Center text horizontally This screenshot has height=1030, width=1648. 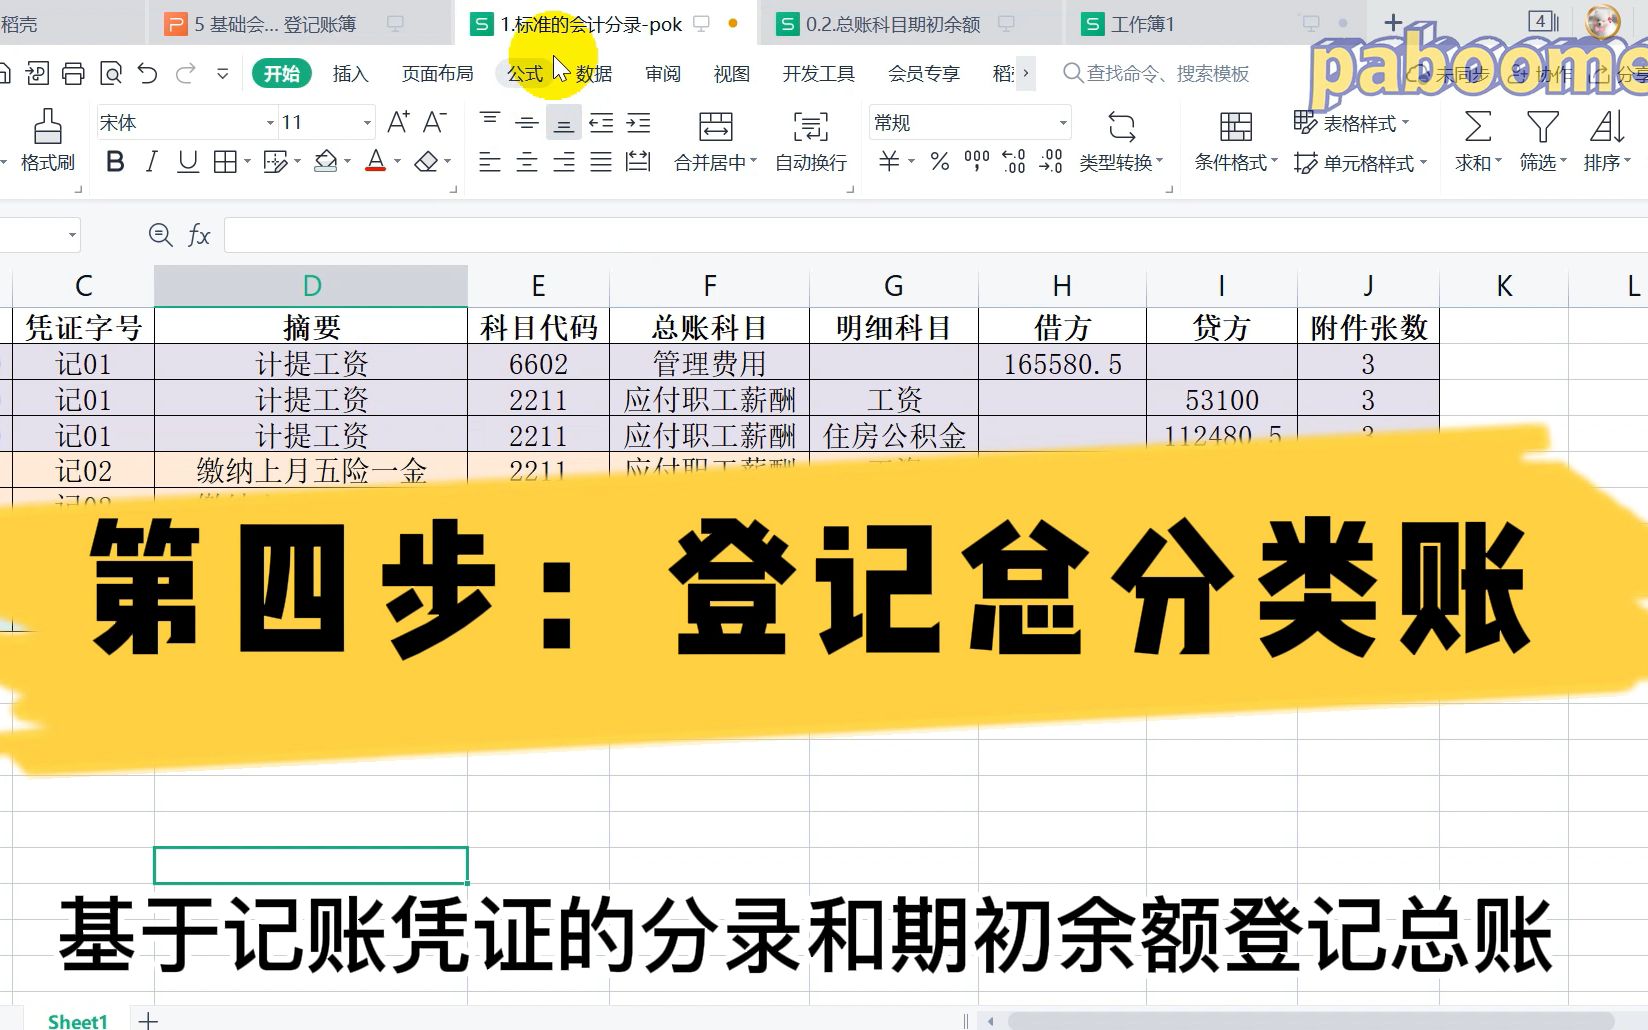pos(527,162)
